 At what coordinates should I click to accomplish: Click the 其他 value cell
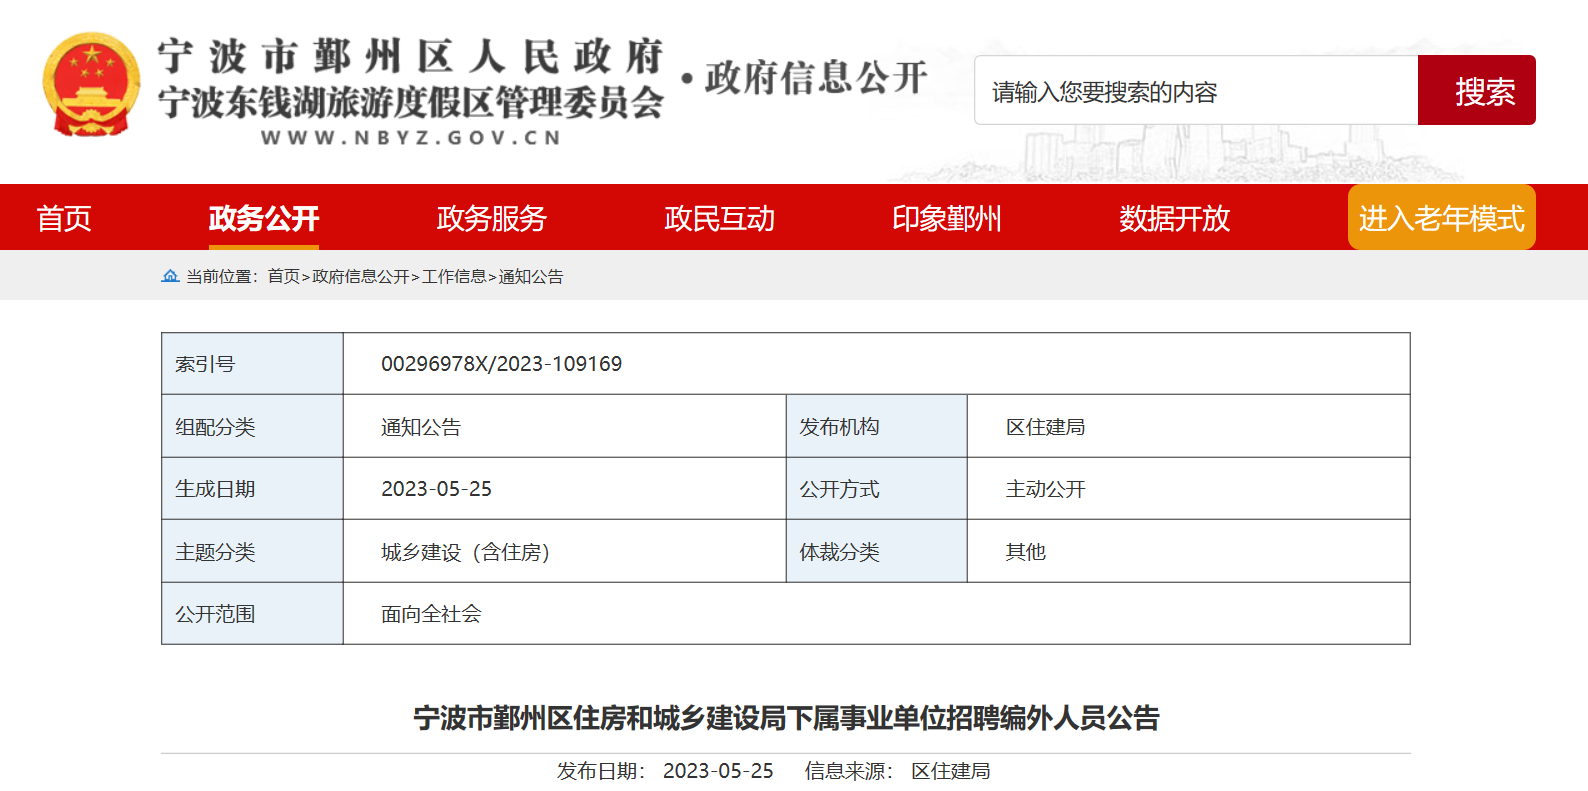(1189, 552)
